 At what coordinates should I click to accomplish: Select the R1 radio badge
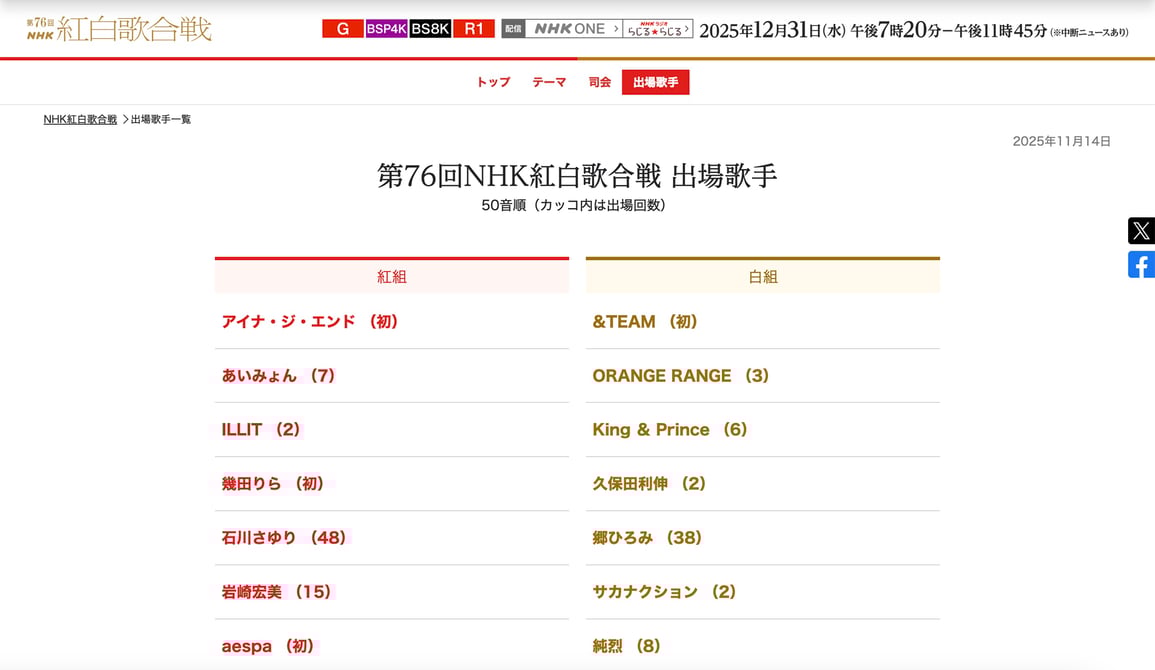472,28
